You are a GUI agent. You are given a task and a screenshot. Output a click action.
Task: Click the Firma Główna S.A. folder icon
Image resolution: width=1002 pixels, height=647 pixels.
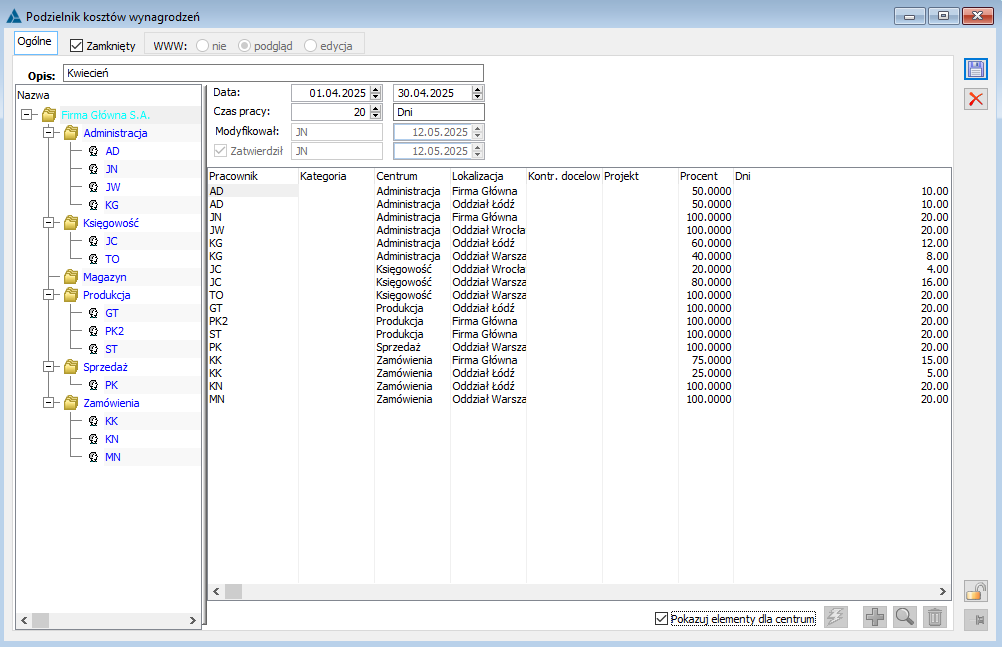(49, 115)
